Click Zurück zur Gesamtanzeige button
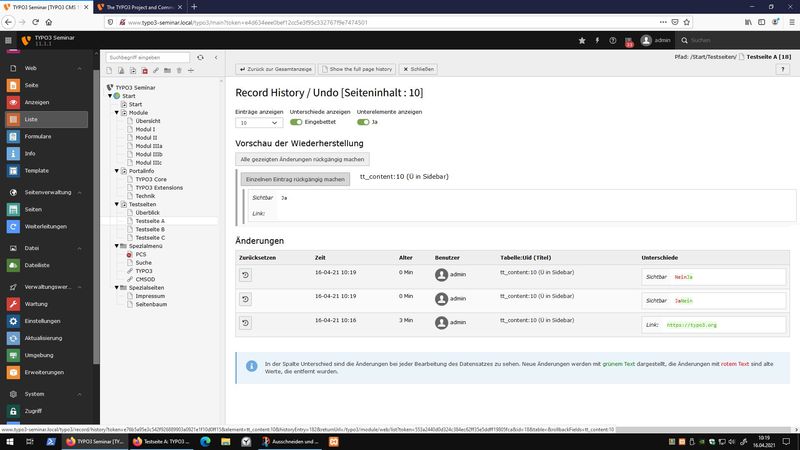This screenshot has height=450, width=800. point(276,69)
